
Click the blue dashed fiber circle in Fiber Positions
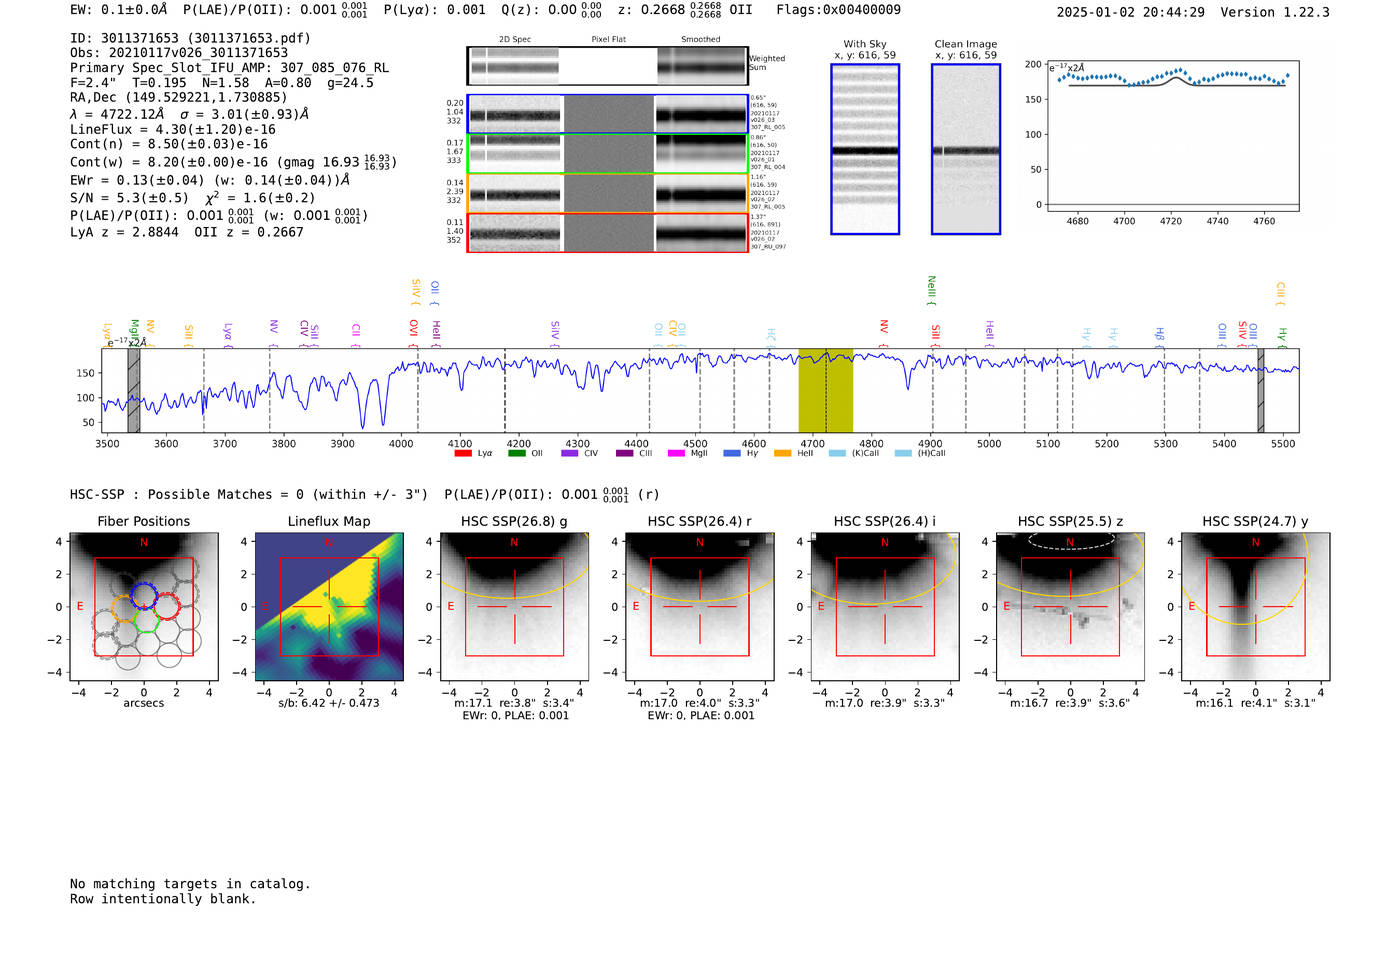point(143,596)
